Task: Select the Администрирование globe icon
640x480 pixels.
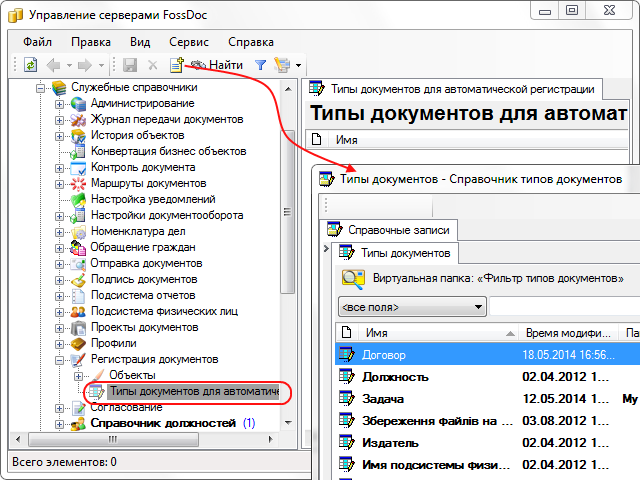Action: point(78,104)
